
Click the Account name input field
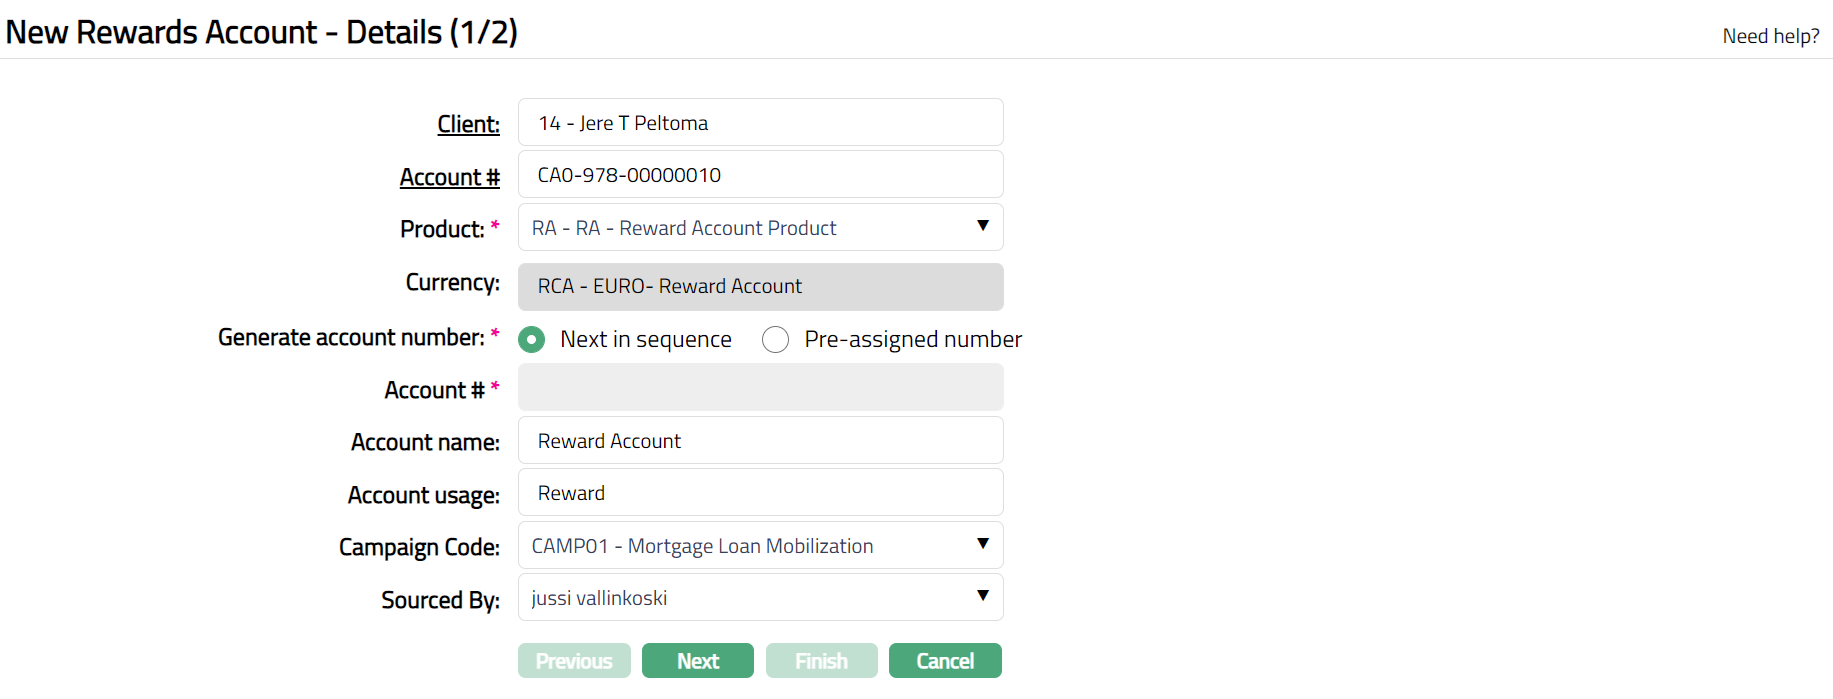click(x=760, y=441)
